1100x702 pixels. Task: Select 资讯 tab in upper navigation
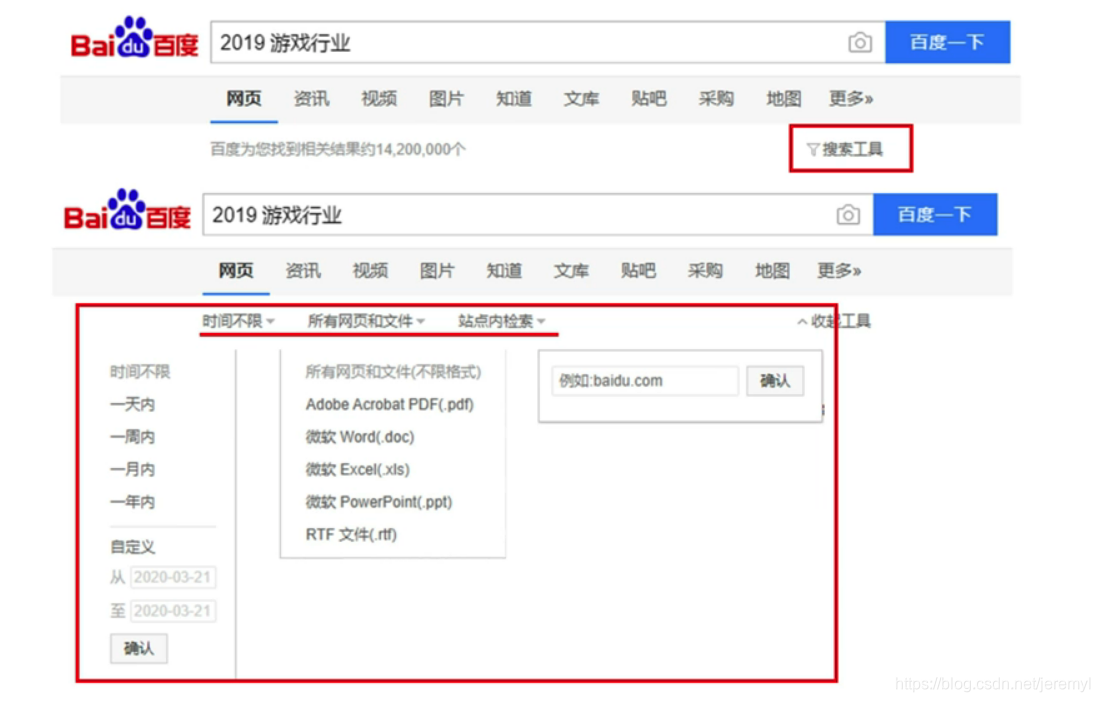pyautogui.click(x=311, y=99)
